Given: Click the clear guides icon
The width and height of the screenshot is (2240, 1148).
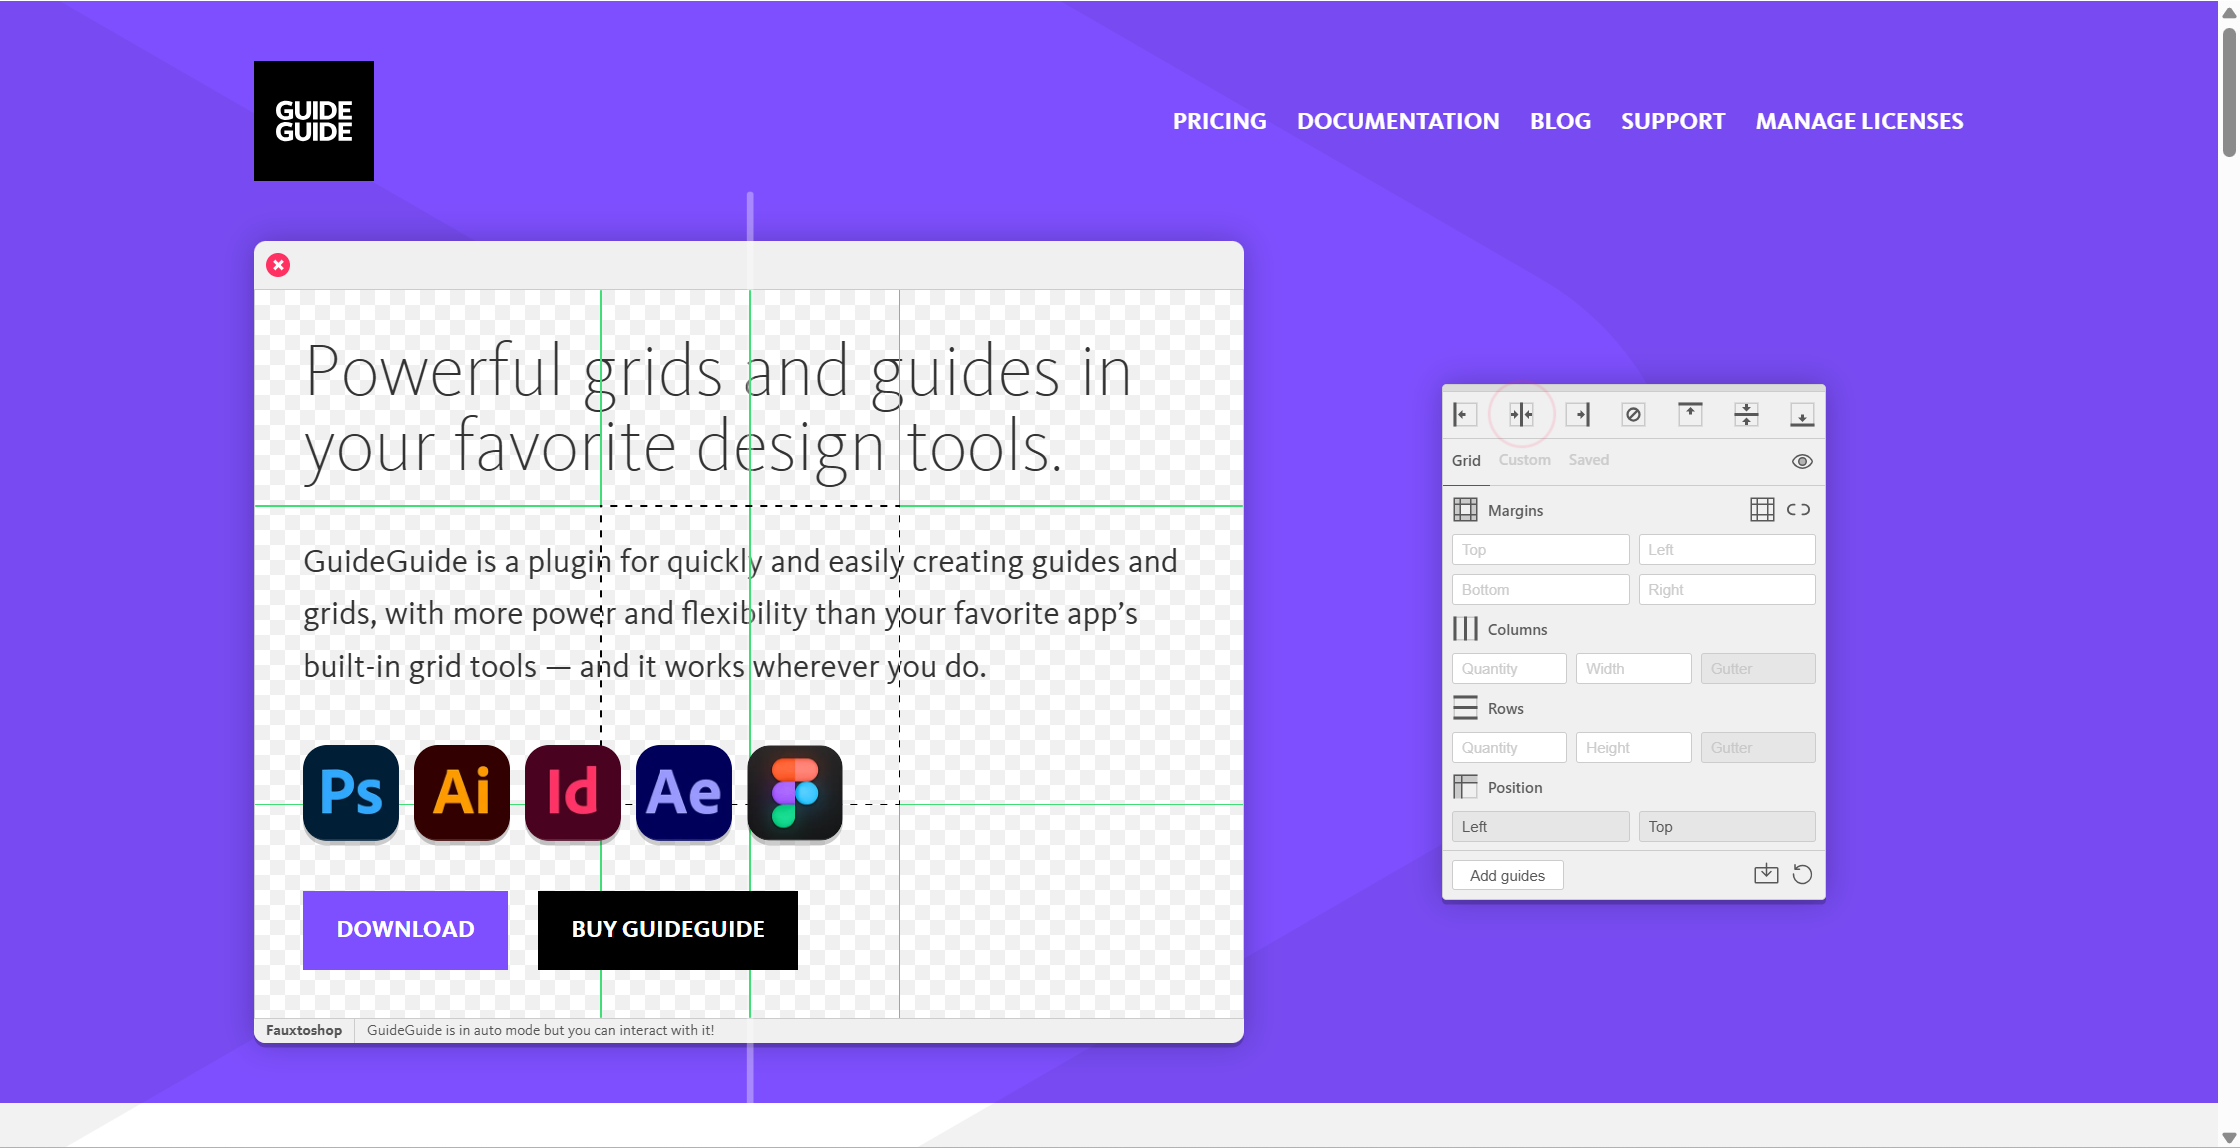Looking at the screenshot, I should coord(1633,414).
